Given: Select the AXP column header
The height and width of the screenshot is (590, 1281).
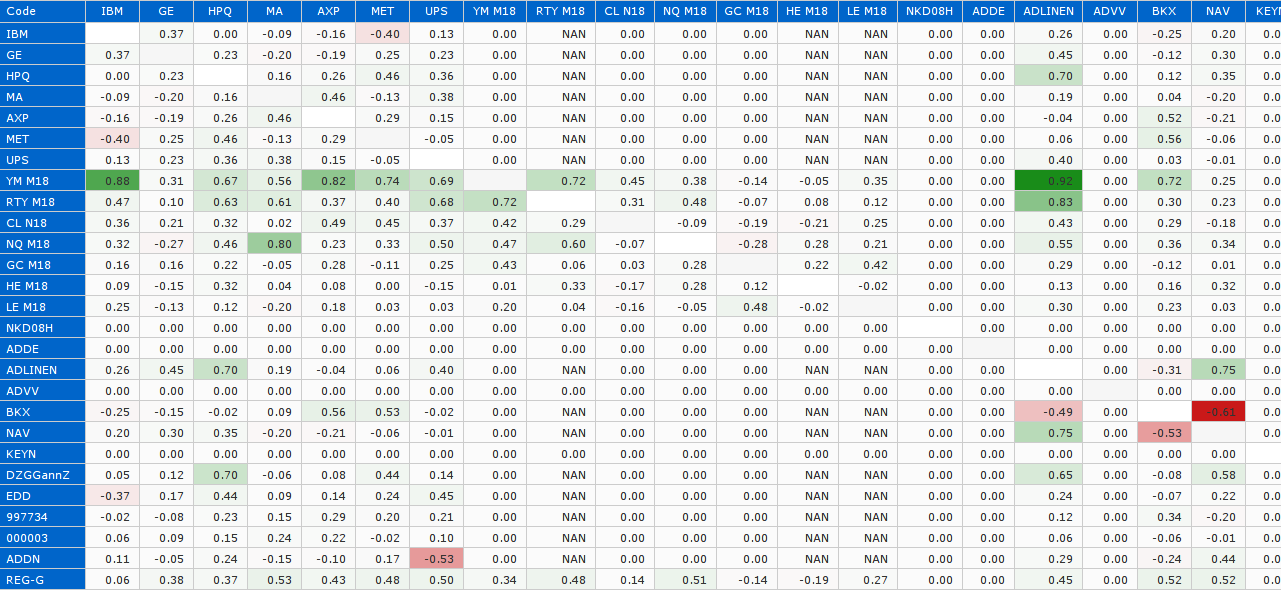Looking at the screenshot, I should (328, 11).
